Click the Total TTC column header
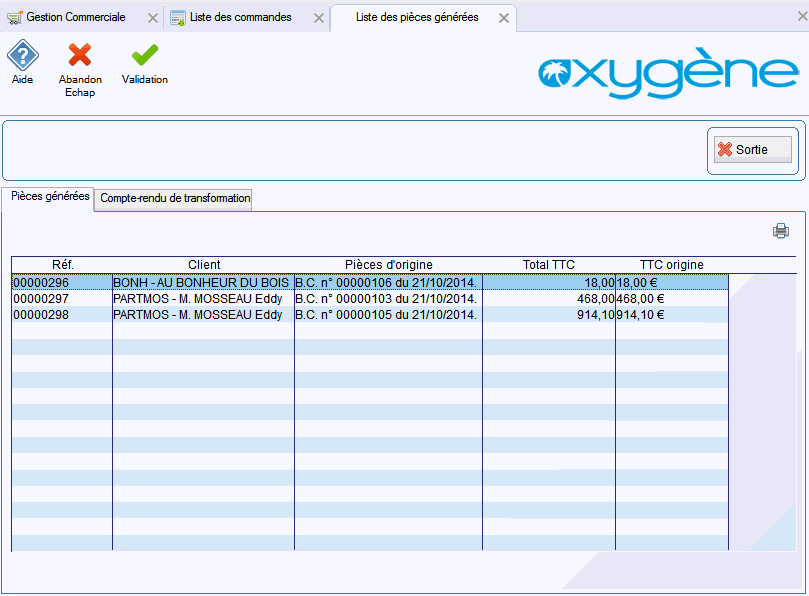Screen dimensions: 809x596 tap(548, 265)
